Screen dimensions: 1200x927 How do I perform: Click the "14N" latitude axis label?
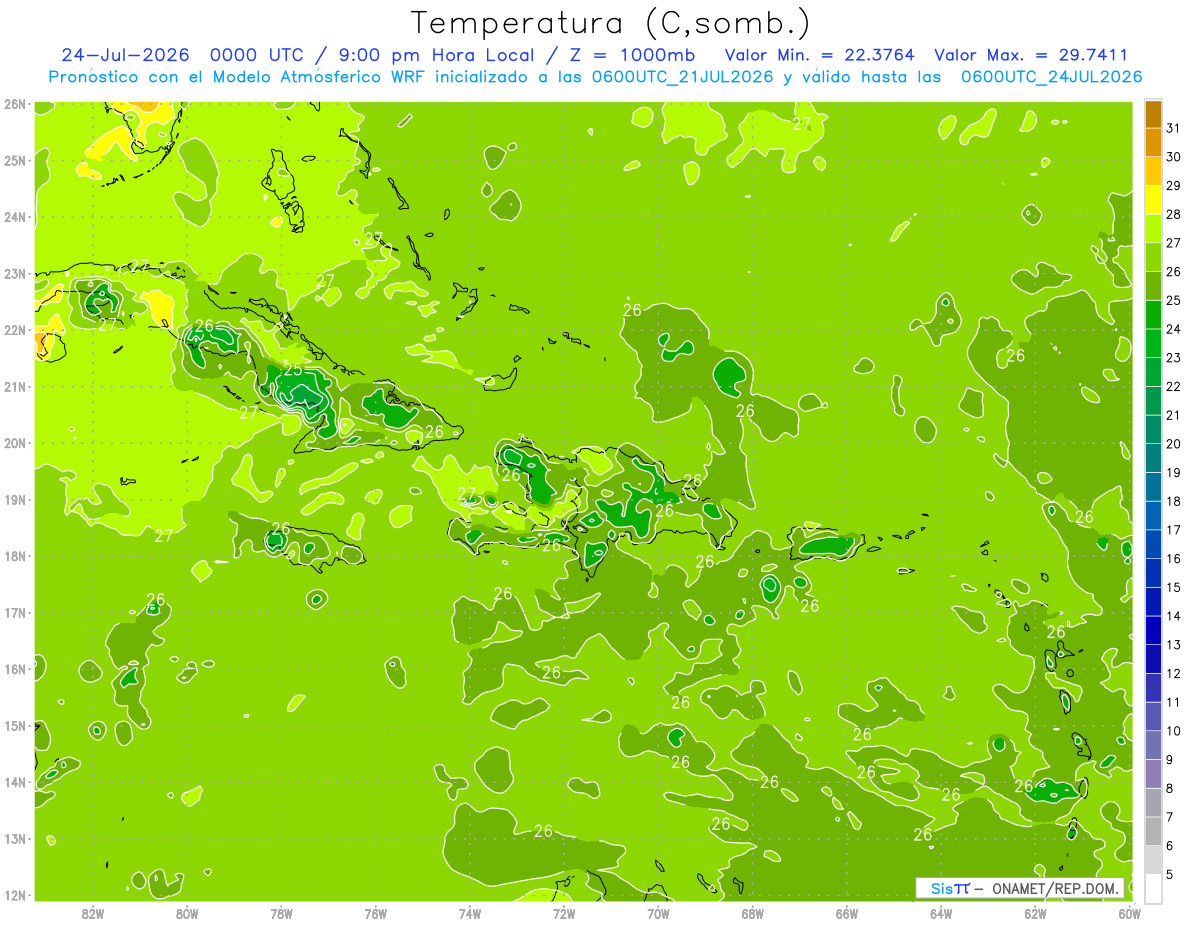coord(14,782)
